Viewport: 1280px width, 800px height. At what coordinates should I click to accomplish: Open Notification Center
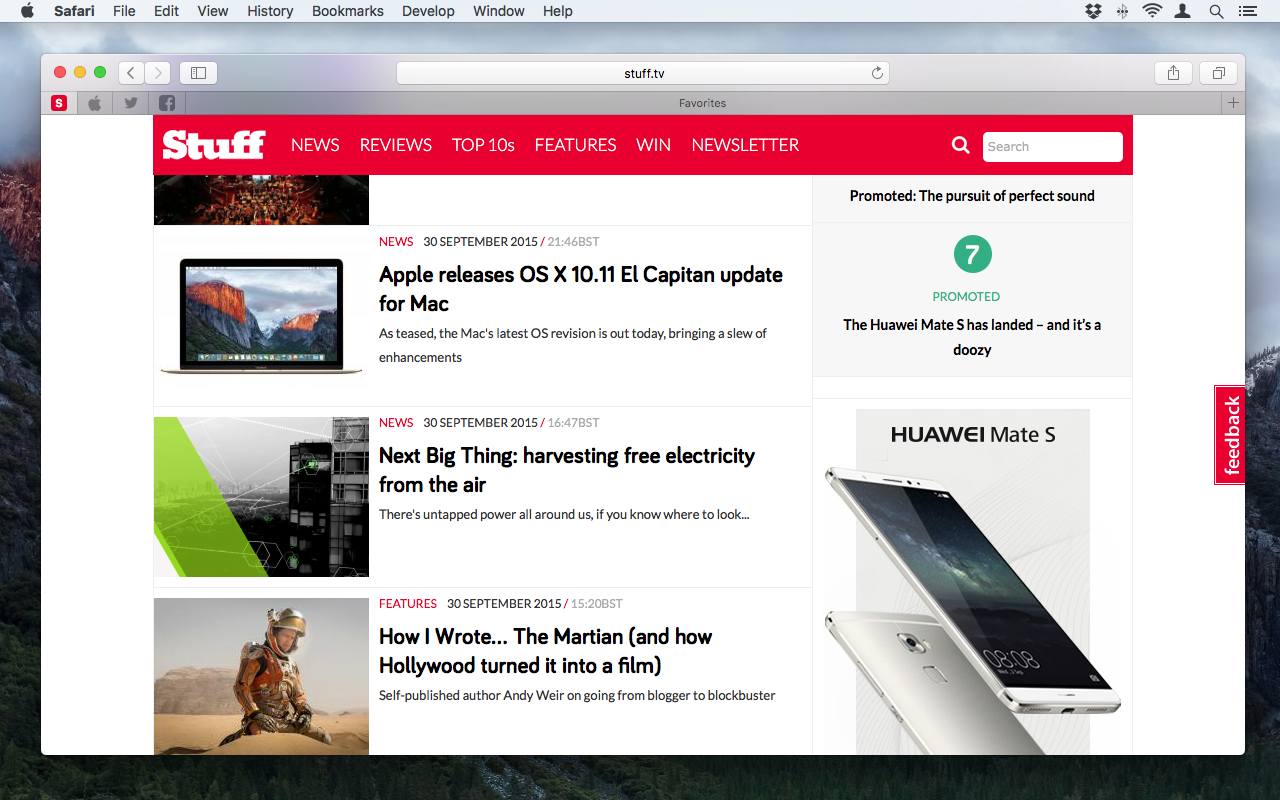coord(1247,11)
